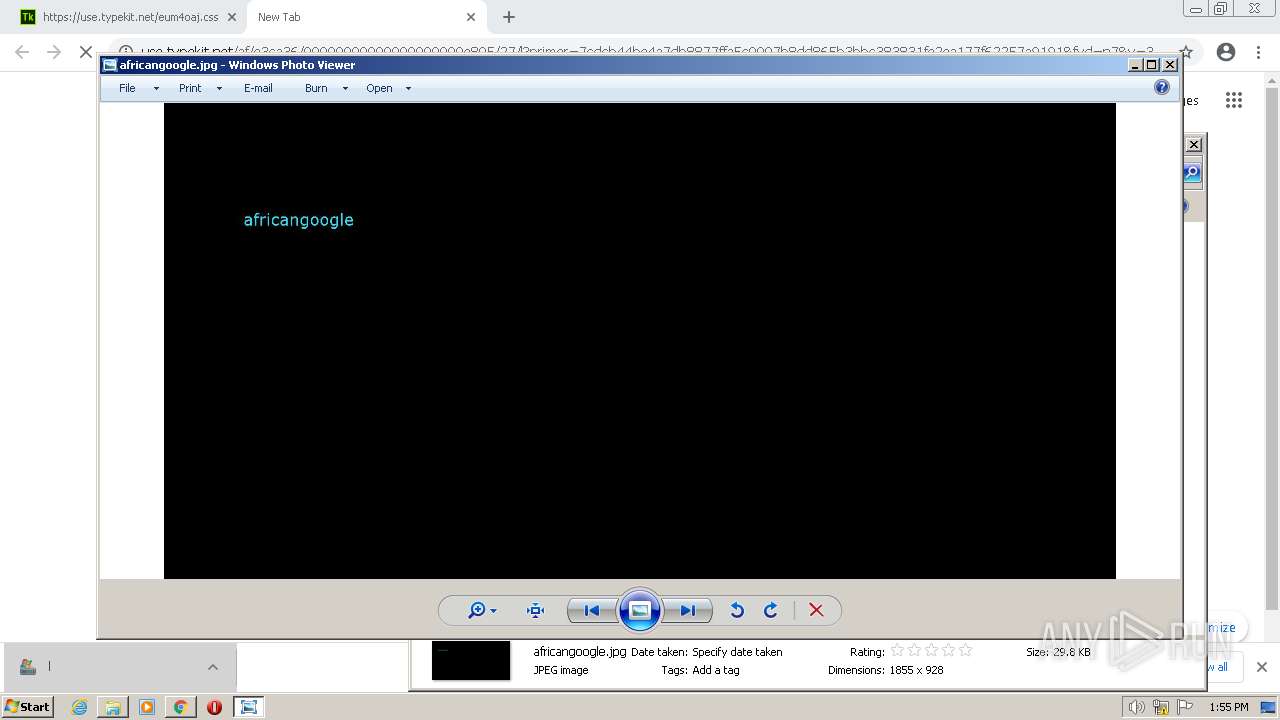Click the Photo Viewer taskbar button
Viewport: 1280px width, 720px height.
coord(248,707)
